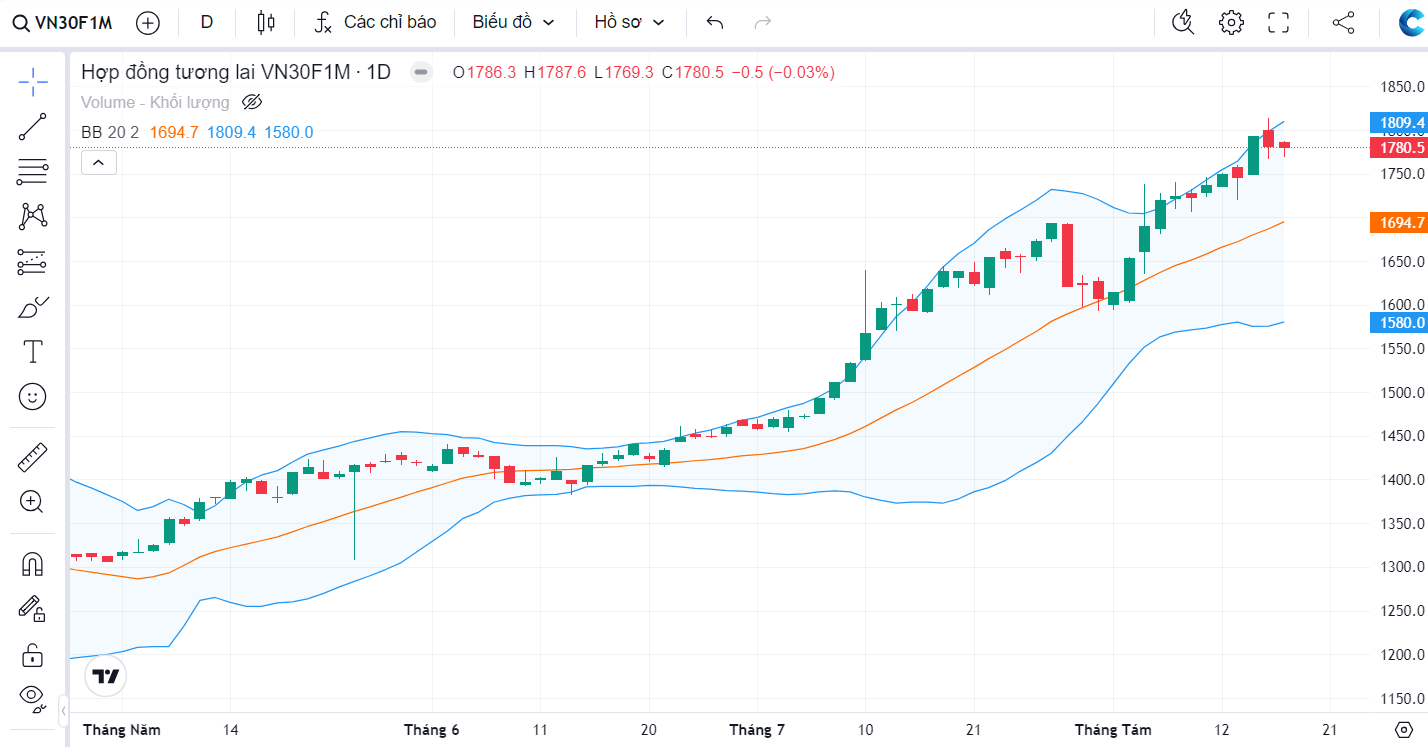Click change value −0.5 (−0.03%)
This screenshot has height=747, width=1428.
[783, 72]
